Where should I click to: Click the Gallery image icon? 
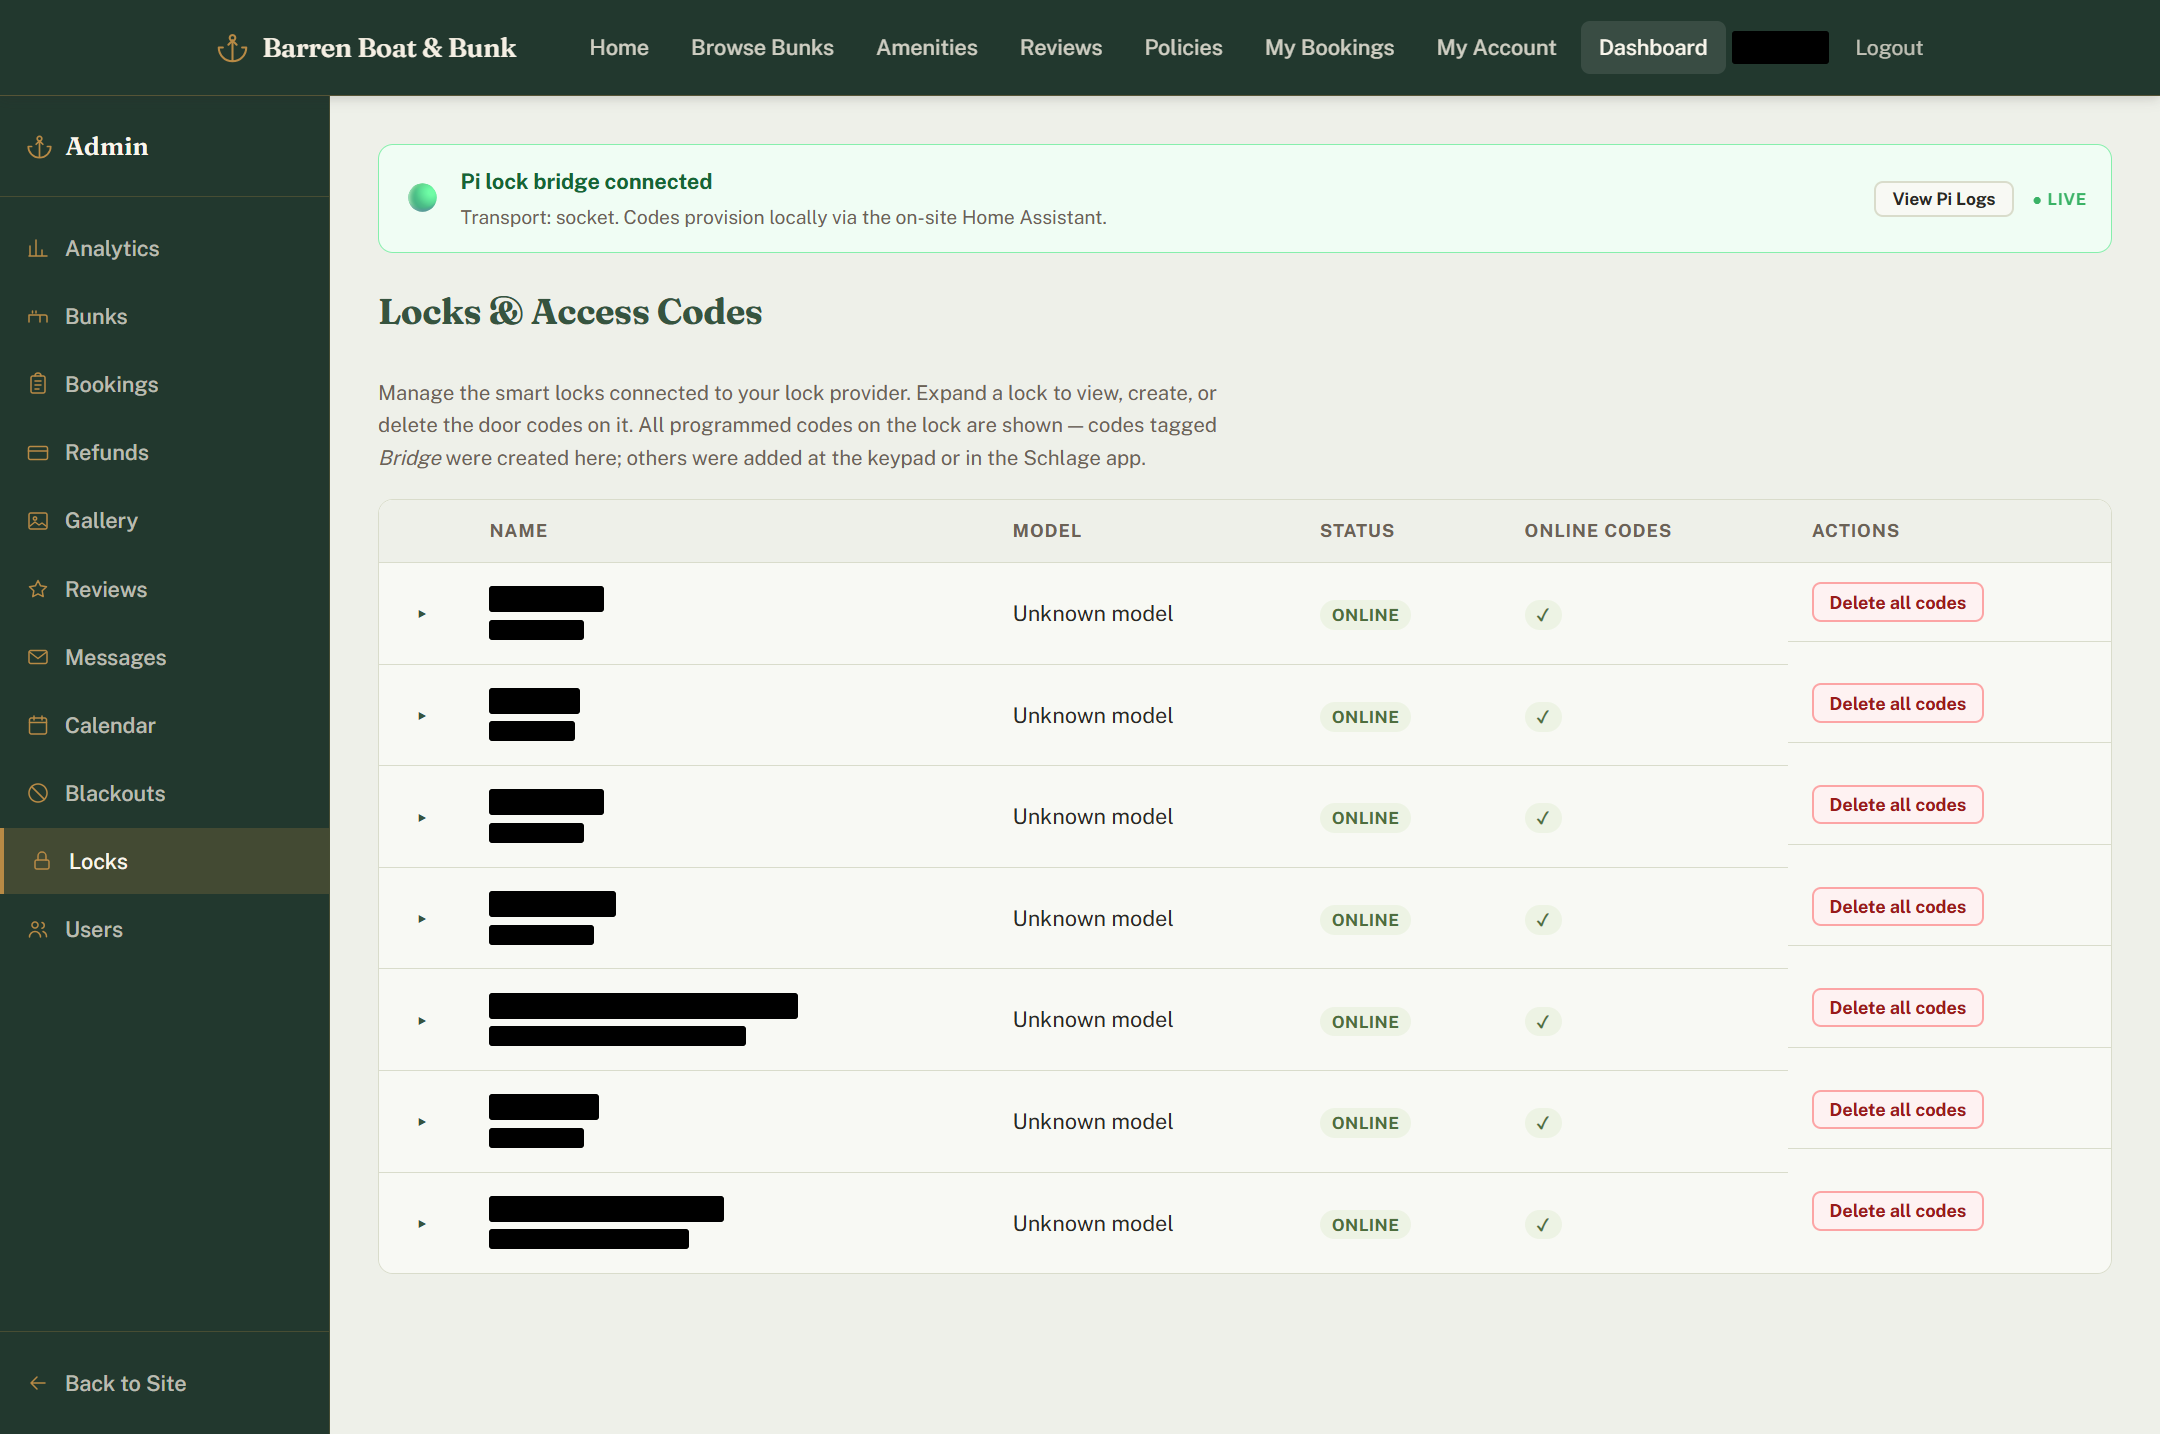(x=38, y=520)
